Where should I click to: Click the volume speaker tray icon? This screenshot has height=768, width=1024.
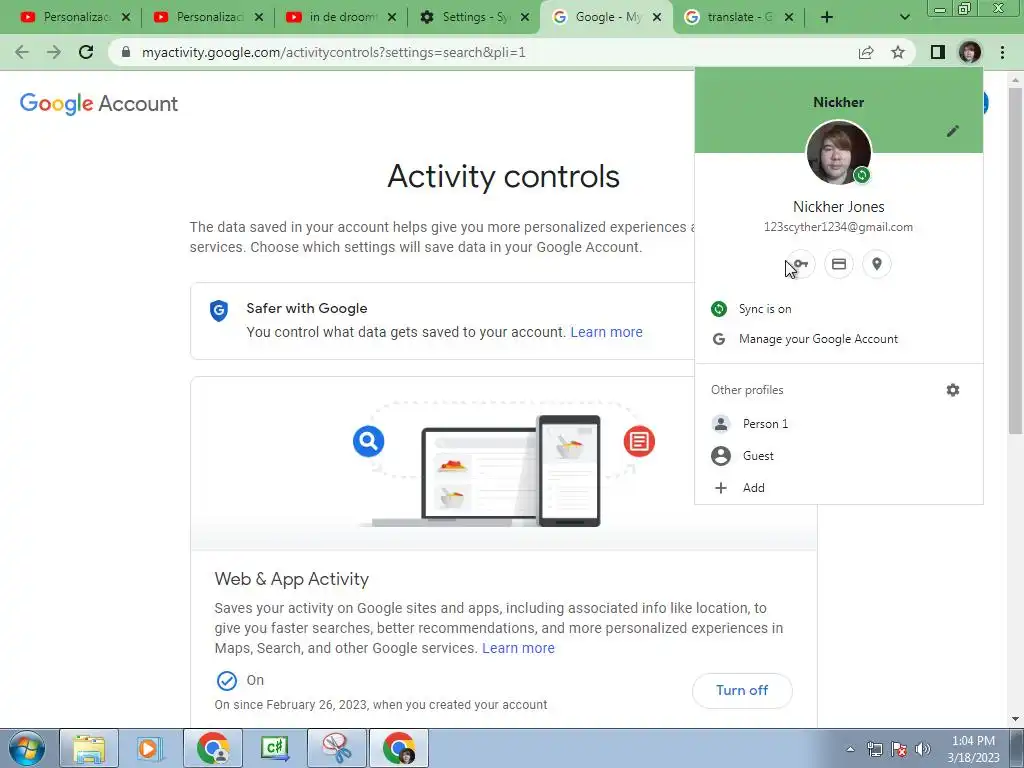point(923,749)
